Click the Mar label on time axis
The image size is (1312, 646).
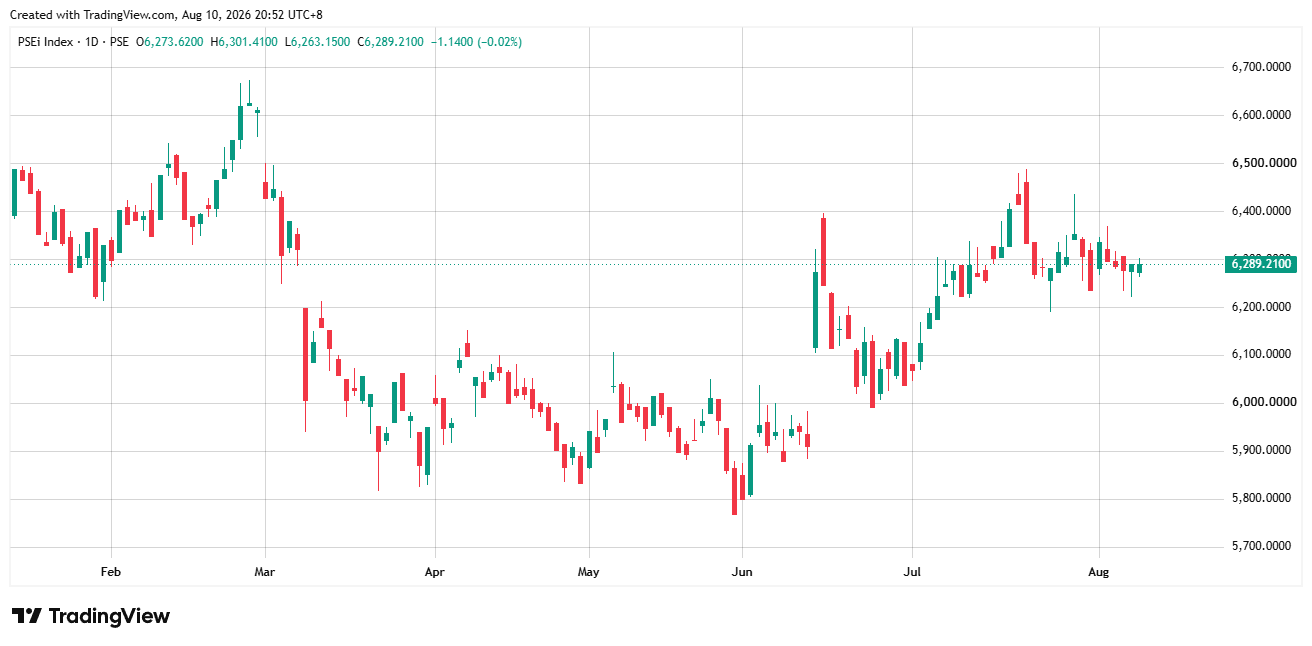tap(265, 573)
